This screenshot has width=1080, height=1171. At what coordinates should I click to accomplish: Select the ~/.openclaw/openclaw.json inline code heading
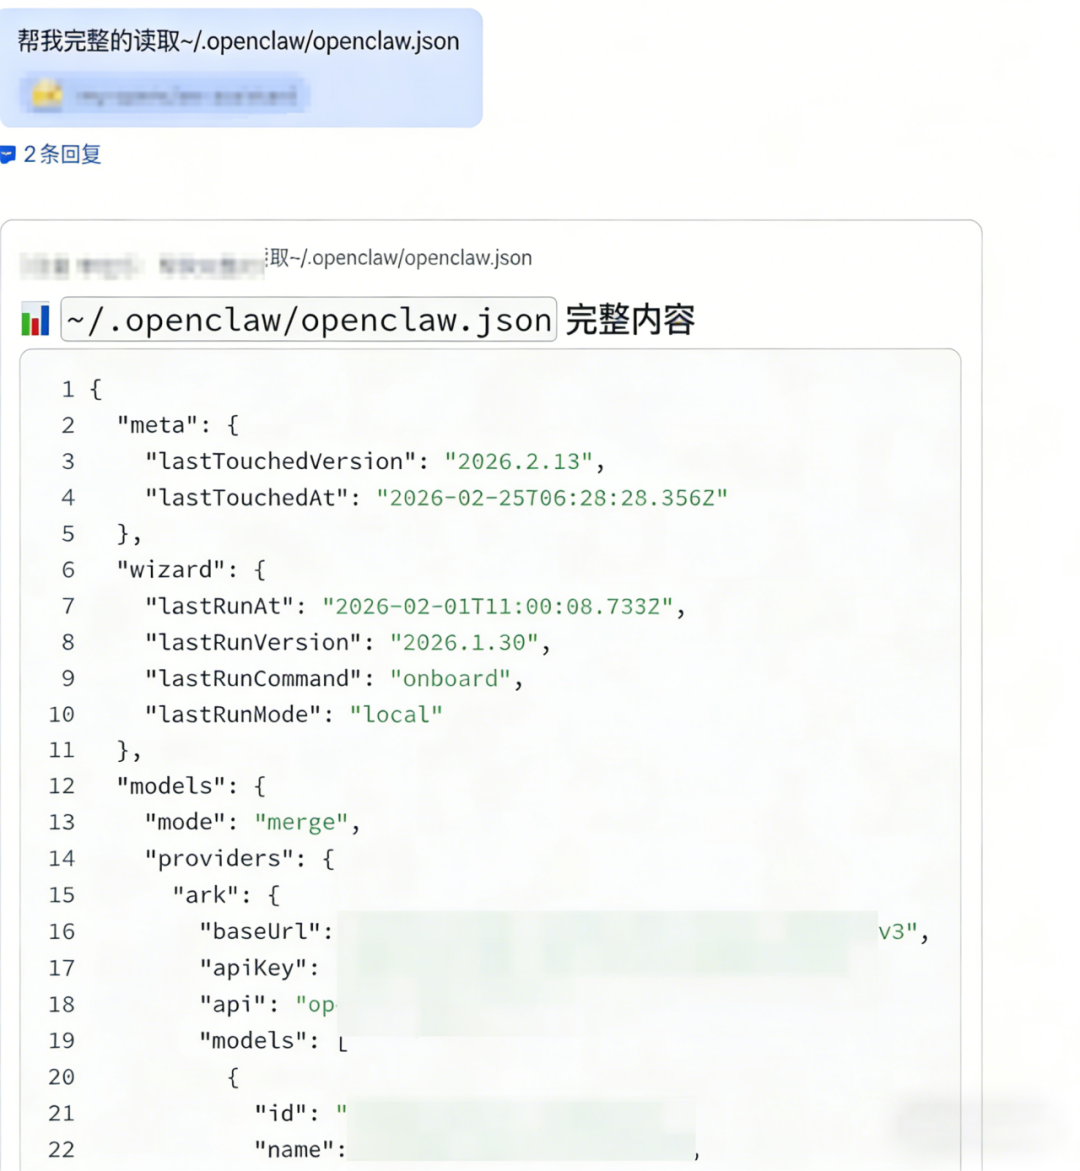coord(308,320)
